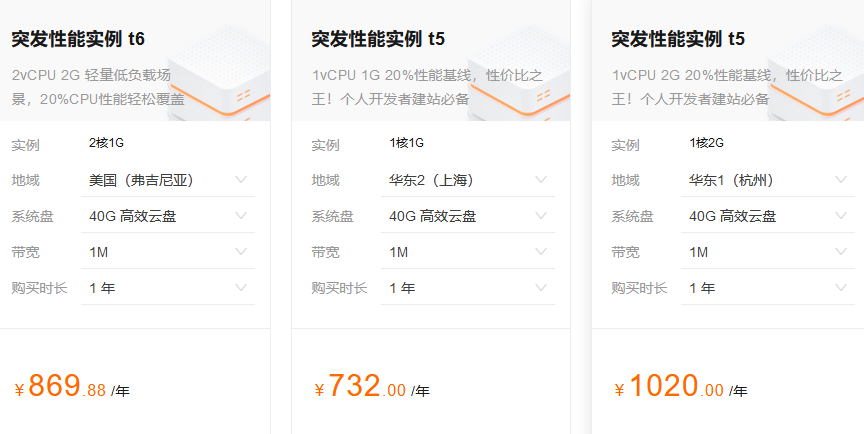Open bandwidth dropdown in 1核2G card
This screenshot has width=864, height=434.
tap(768, 252)
